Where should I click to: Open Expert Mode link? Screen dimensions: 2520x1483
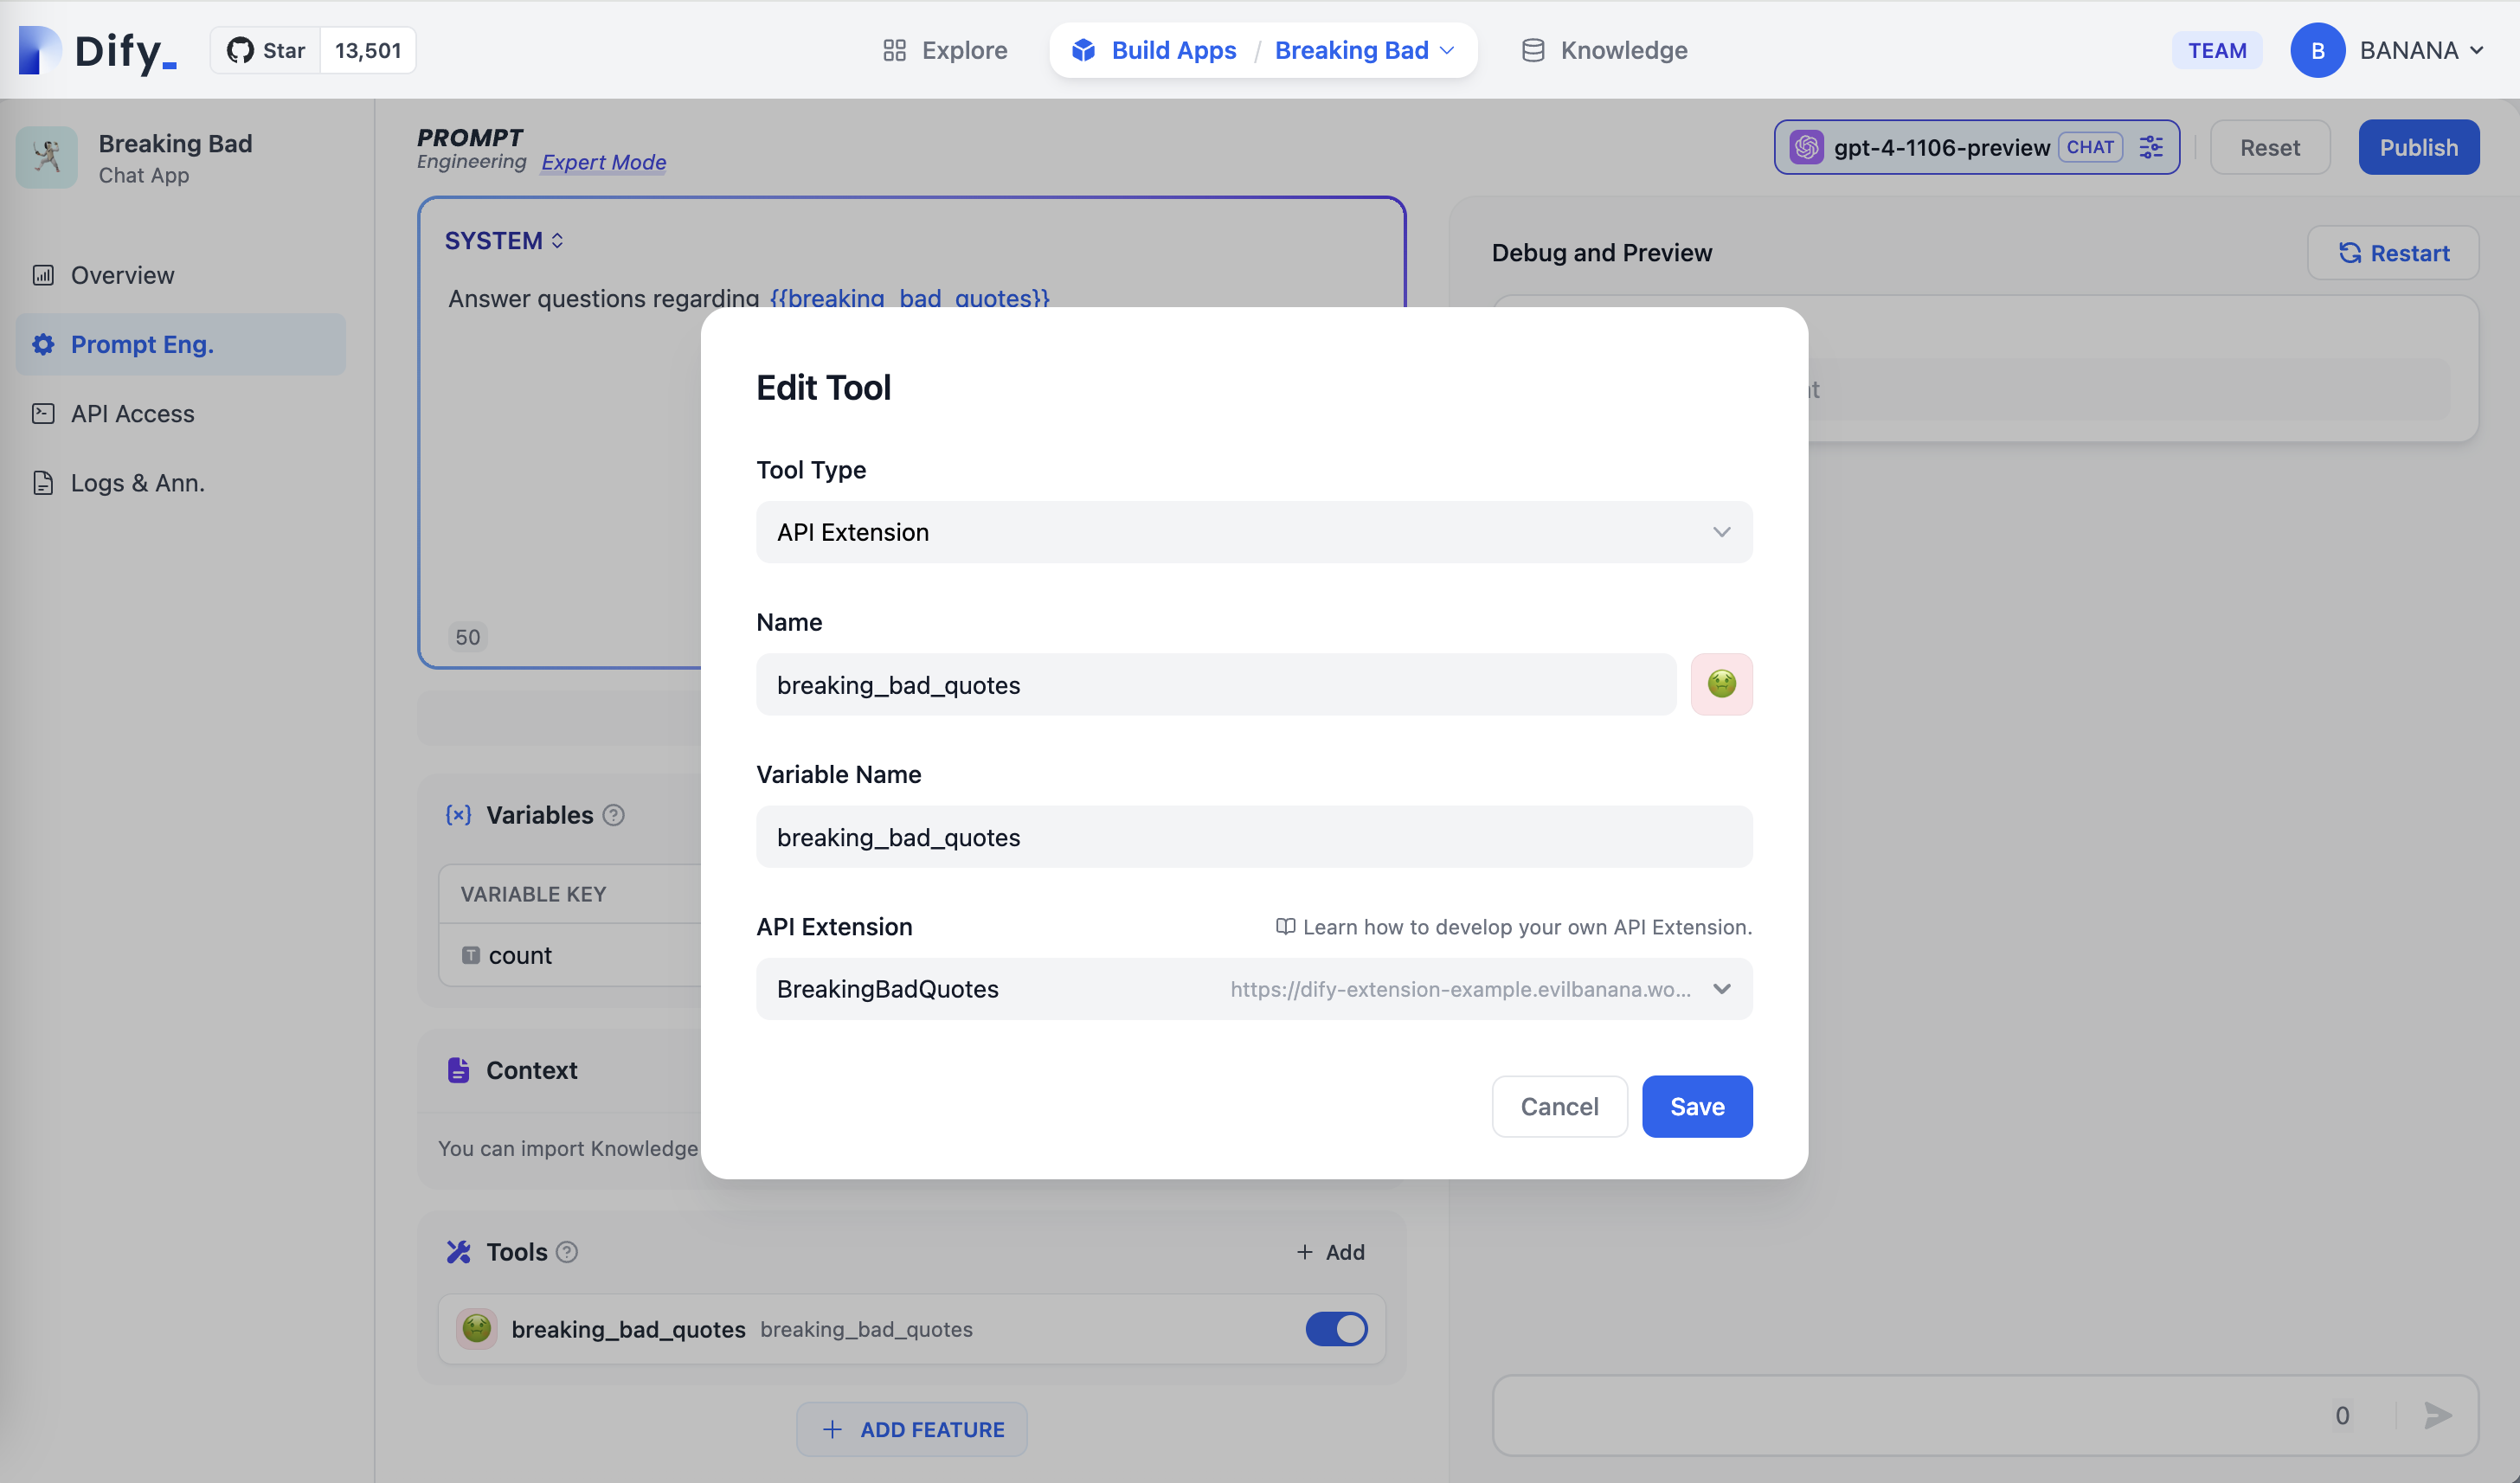[603, 162]
